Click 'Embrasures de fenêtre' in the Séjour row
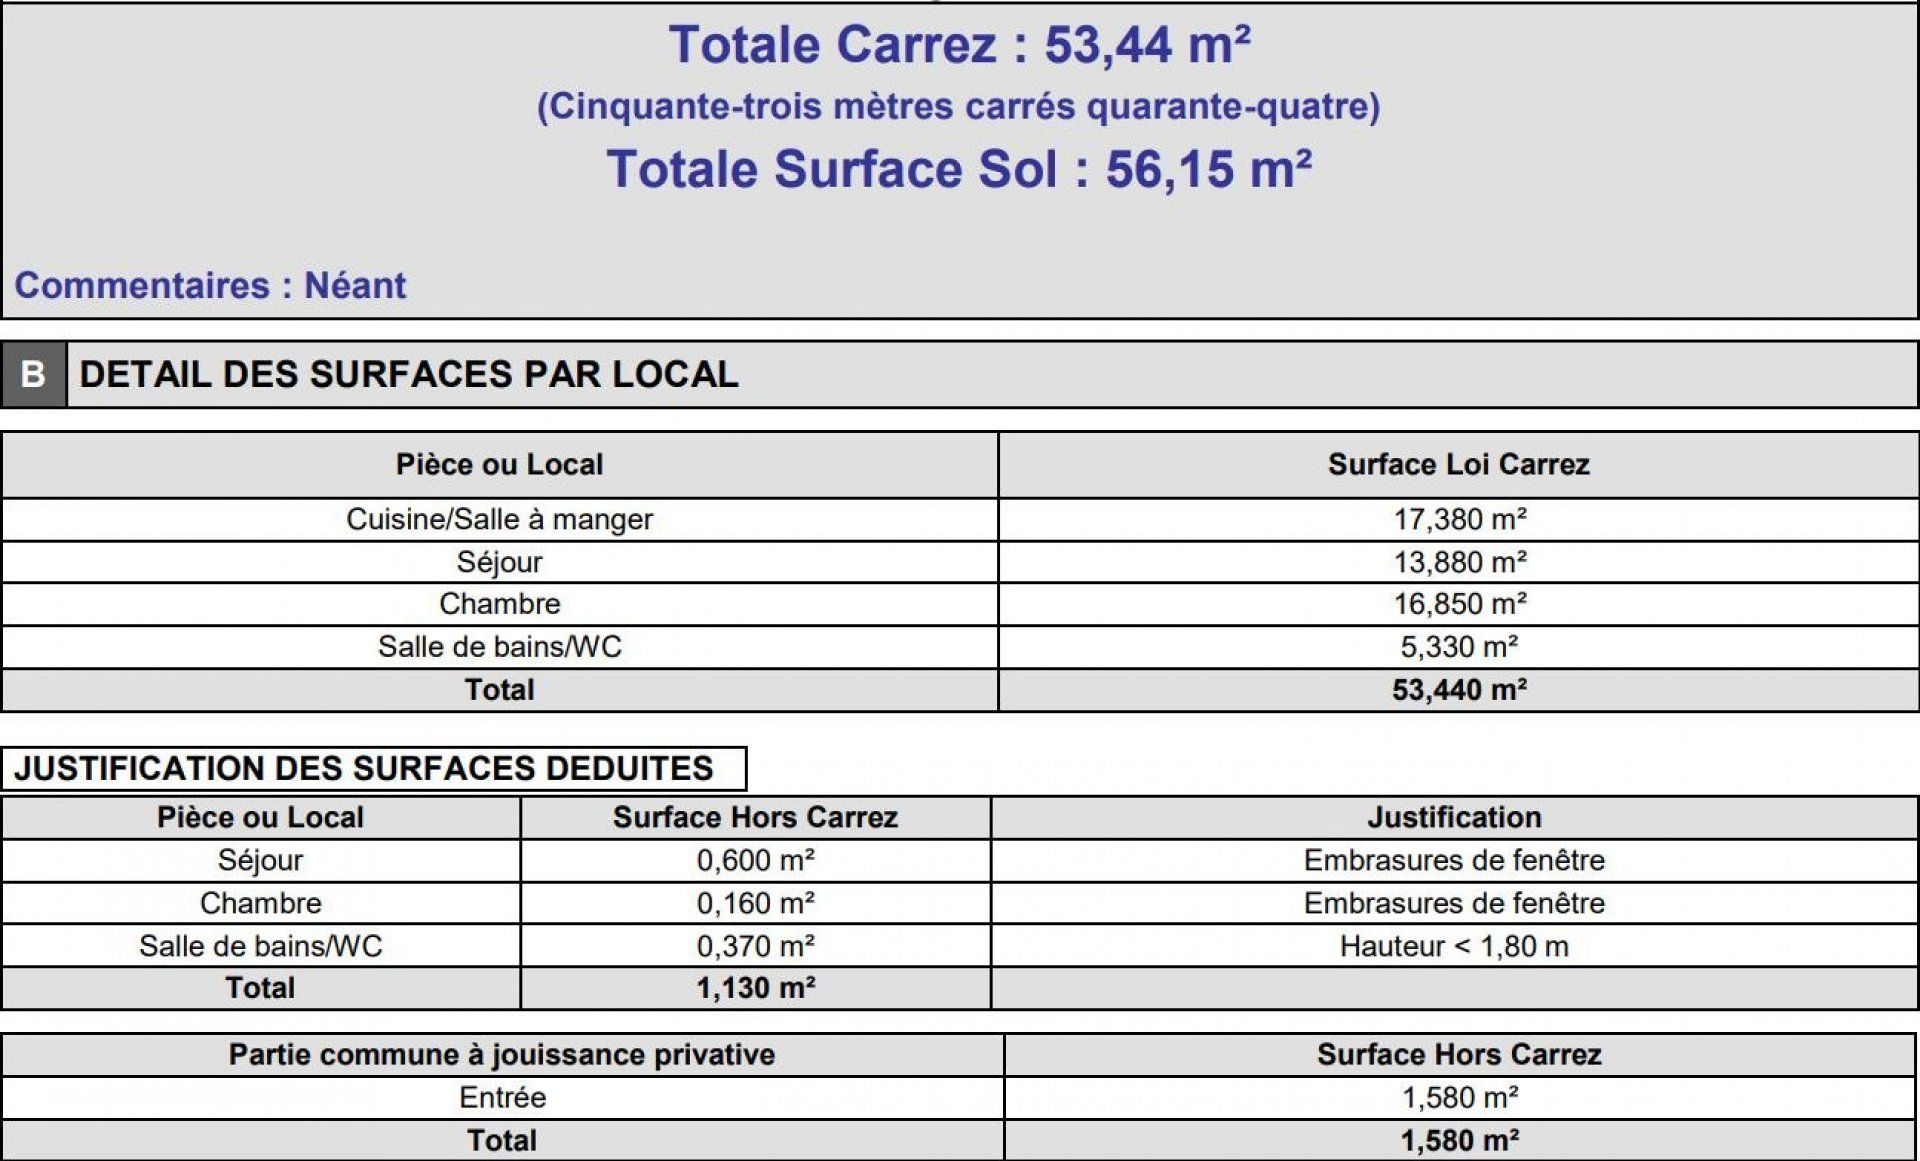1920x1161 pixels. coord(1454,860)
